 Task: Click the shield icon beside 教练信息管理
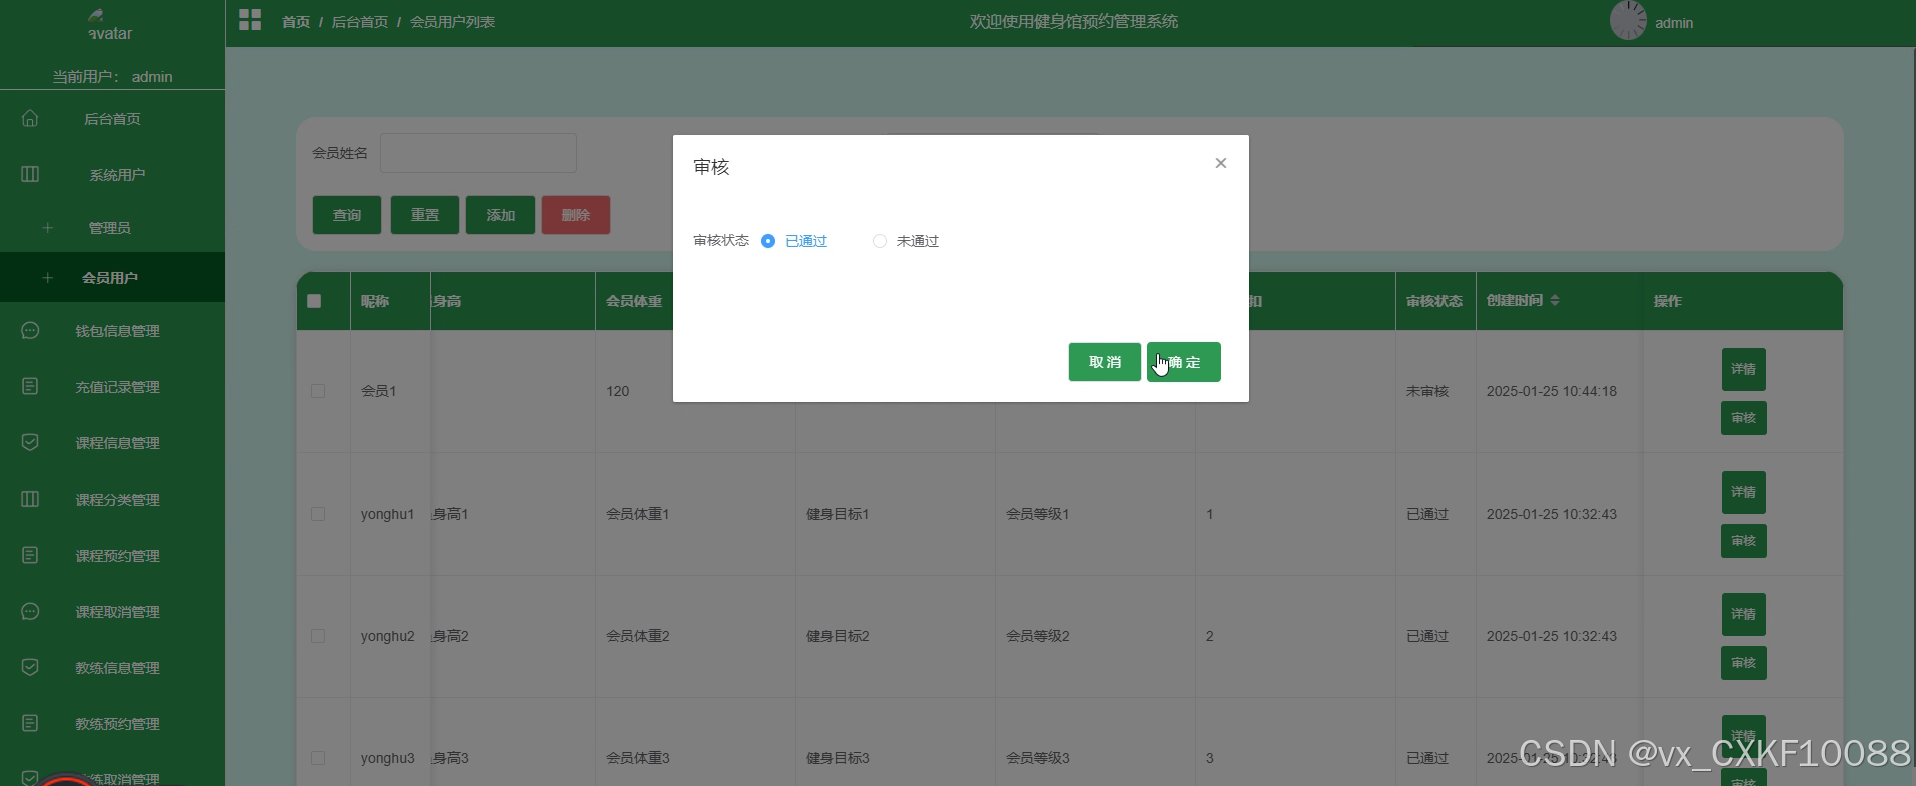tap(30, 667)
